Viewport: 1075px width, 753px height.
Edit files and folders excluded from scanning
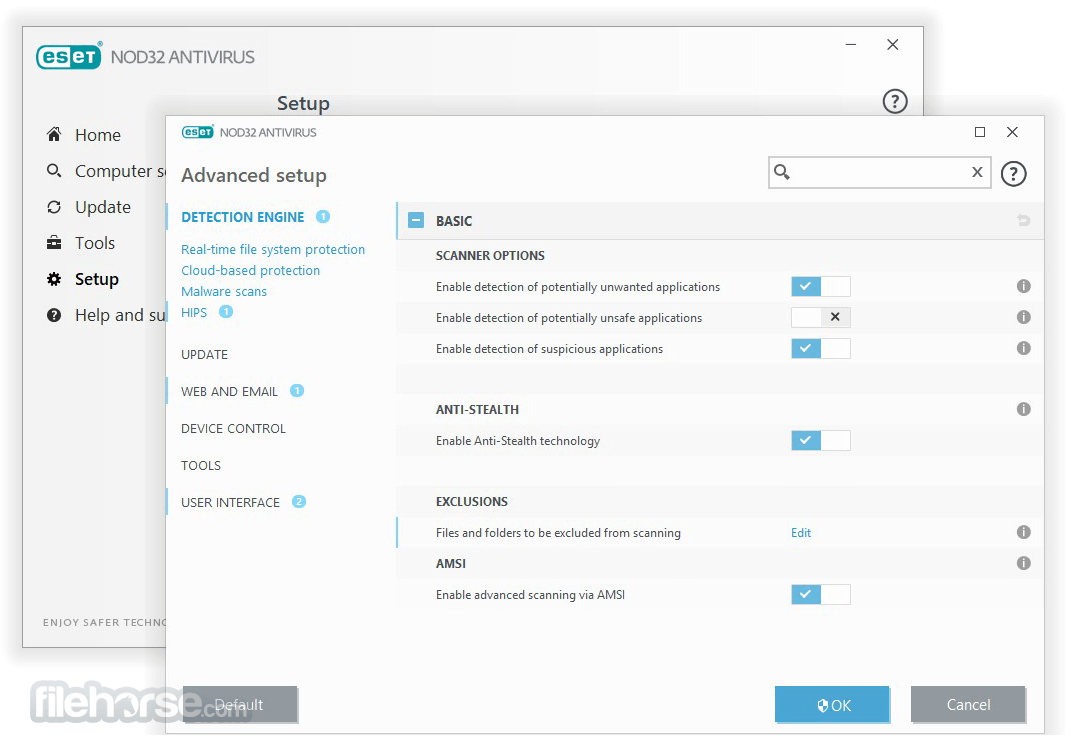pyautogui.click(x=801, y=533)
